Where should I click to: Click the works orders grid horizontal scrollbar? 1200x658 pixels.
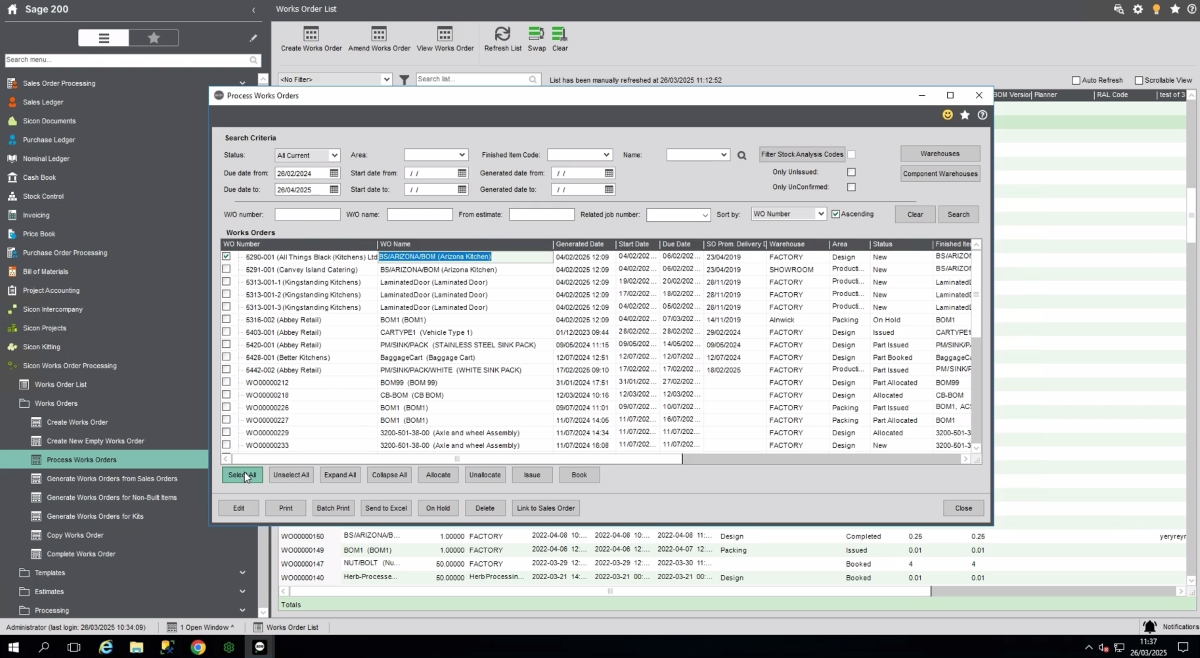459,459
